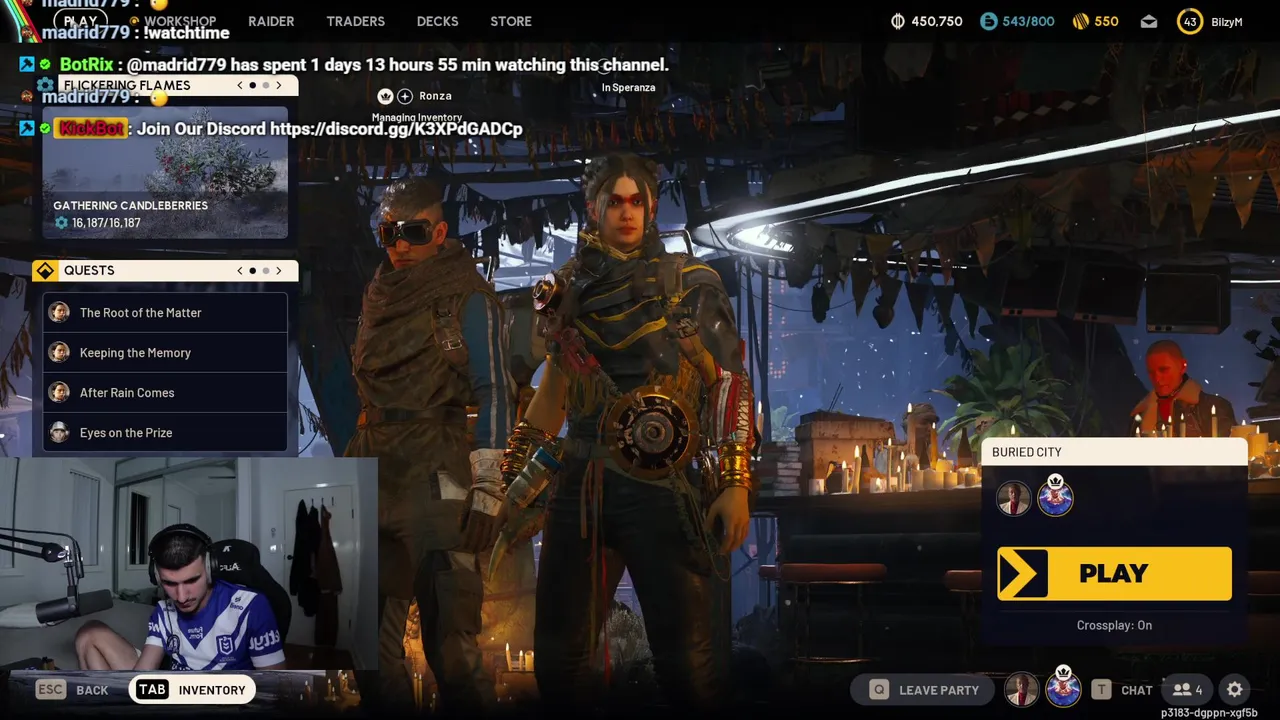Viewport: 1280px width, 720px height.
Task: Click the Ronza party member name
Action: click(x=435, y=96)
